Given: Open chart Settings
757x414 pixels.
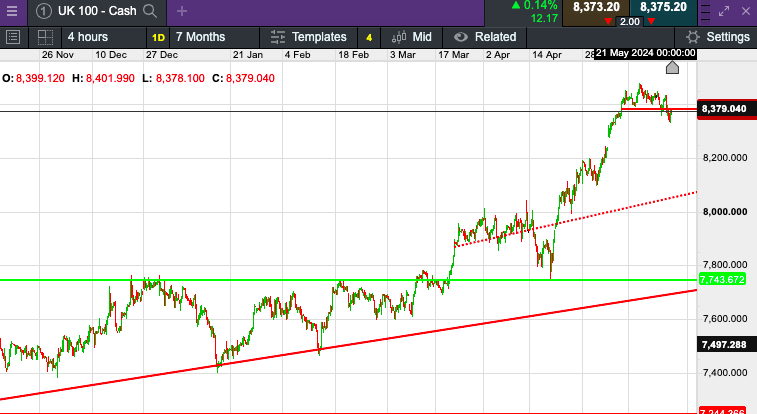Looking at the screenshot, I should click(718, 37).
